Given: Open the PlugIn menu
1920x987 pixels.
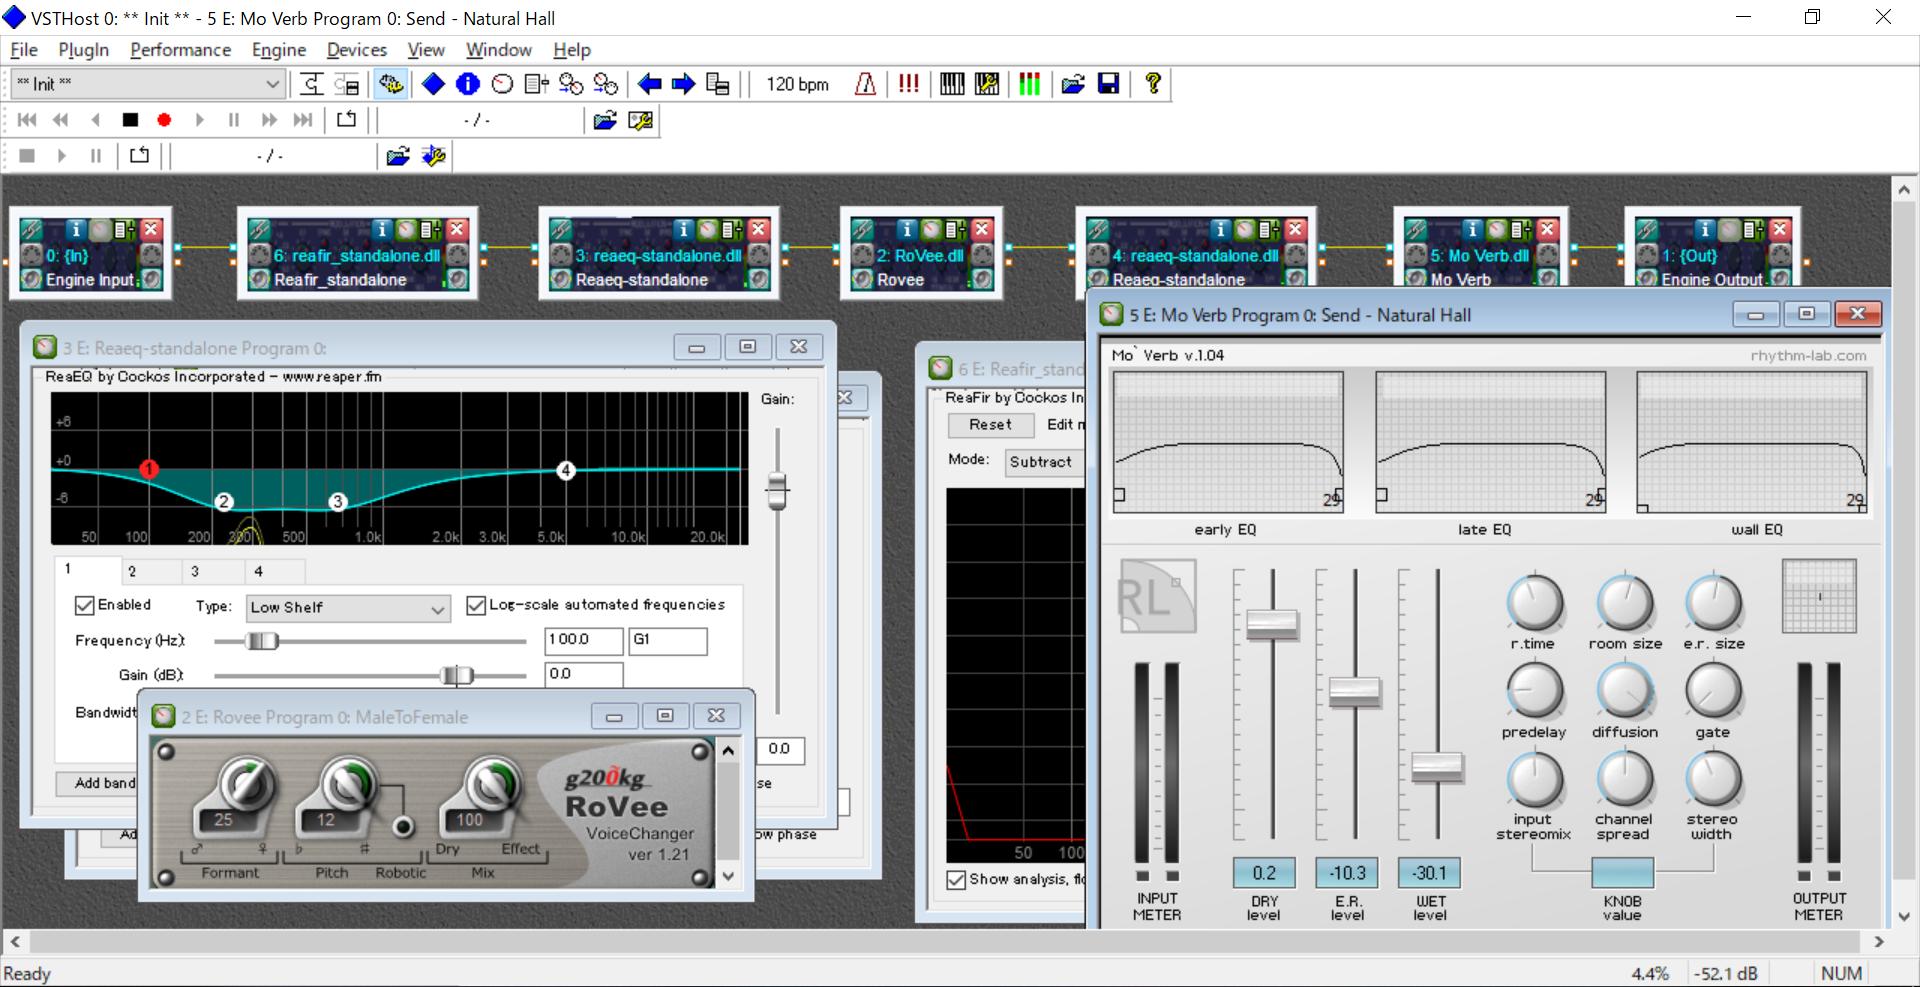Looking at the screenshot, I should (x=83, y=50).
